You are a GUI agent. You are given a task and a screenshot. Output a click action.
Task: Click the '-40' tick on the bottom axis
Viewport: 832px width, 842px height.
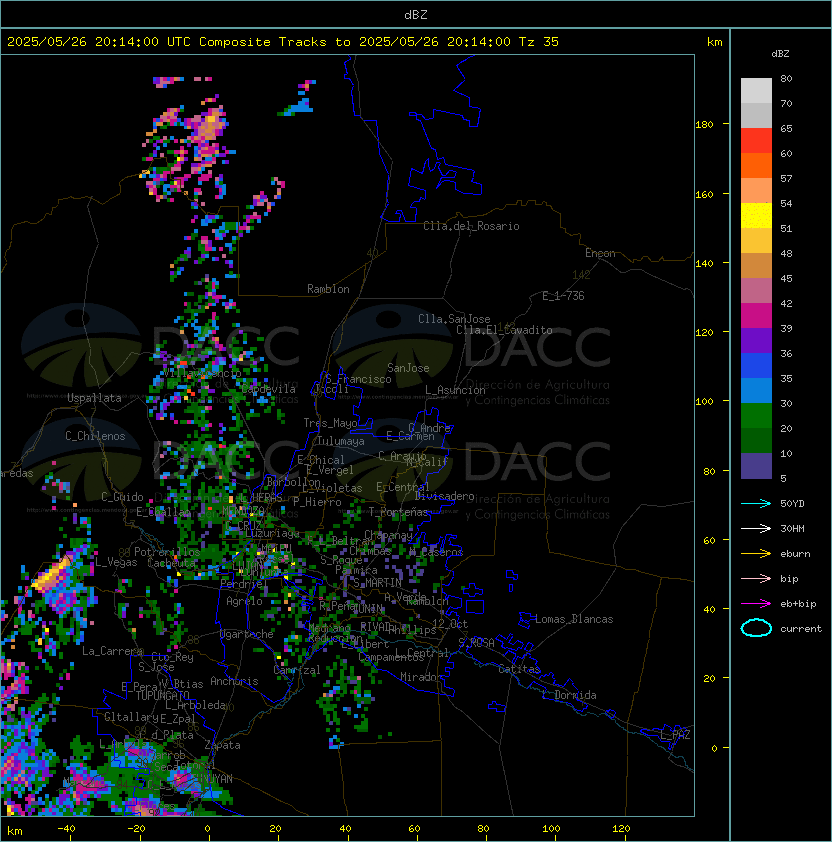click(66, 829)
